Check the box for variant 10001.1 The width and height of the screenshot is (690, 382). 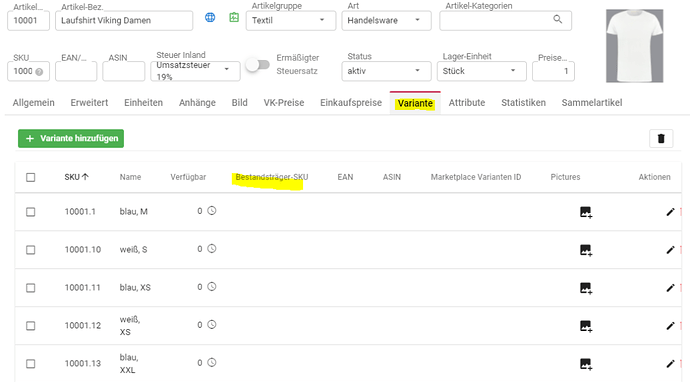[x=30, y=212]
